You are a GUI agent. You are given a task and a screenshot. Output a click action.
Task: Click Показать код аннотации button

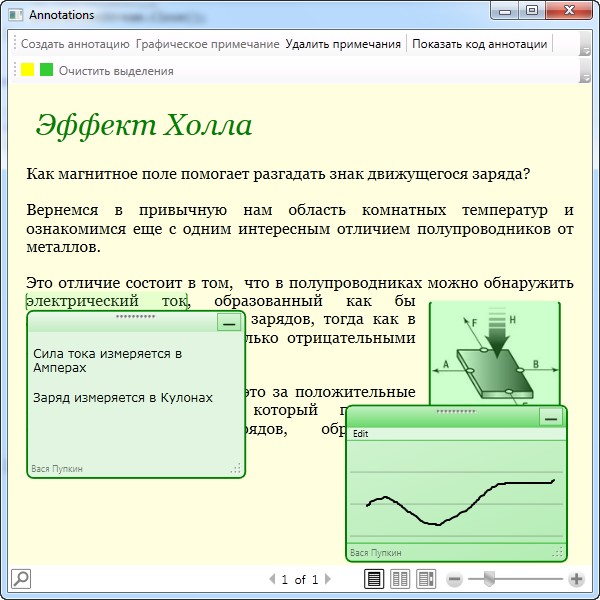click(479, 44)
